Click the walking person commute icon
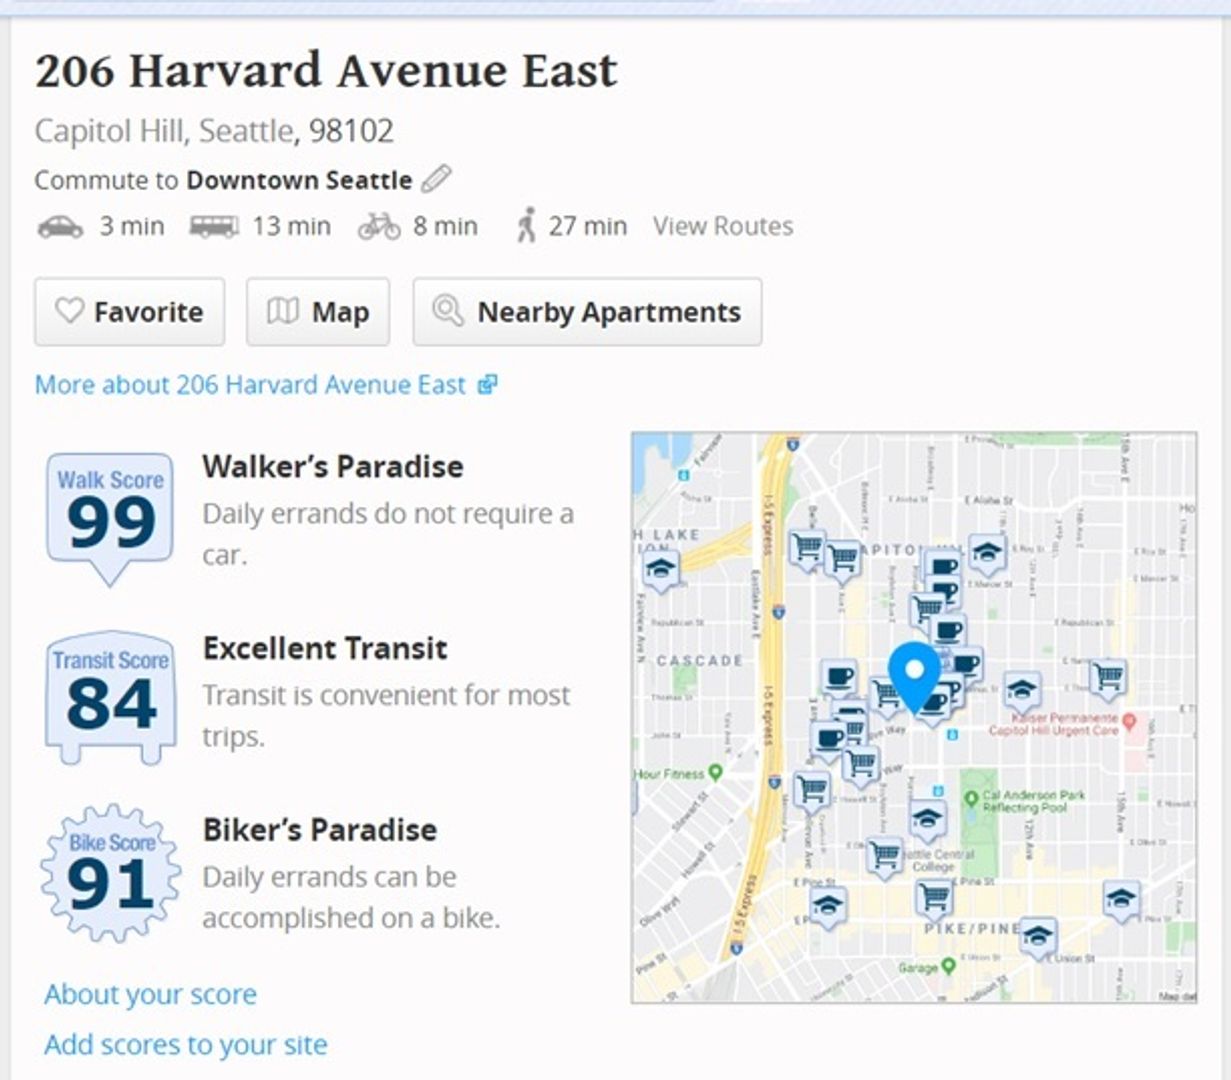 [x=526, y=227]
